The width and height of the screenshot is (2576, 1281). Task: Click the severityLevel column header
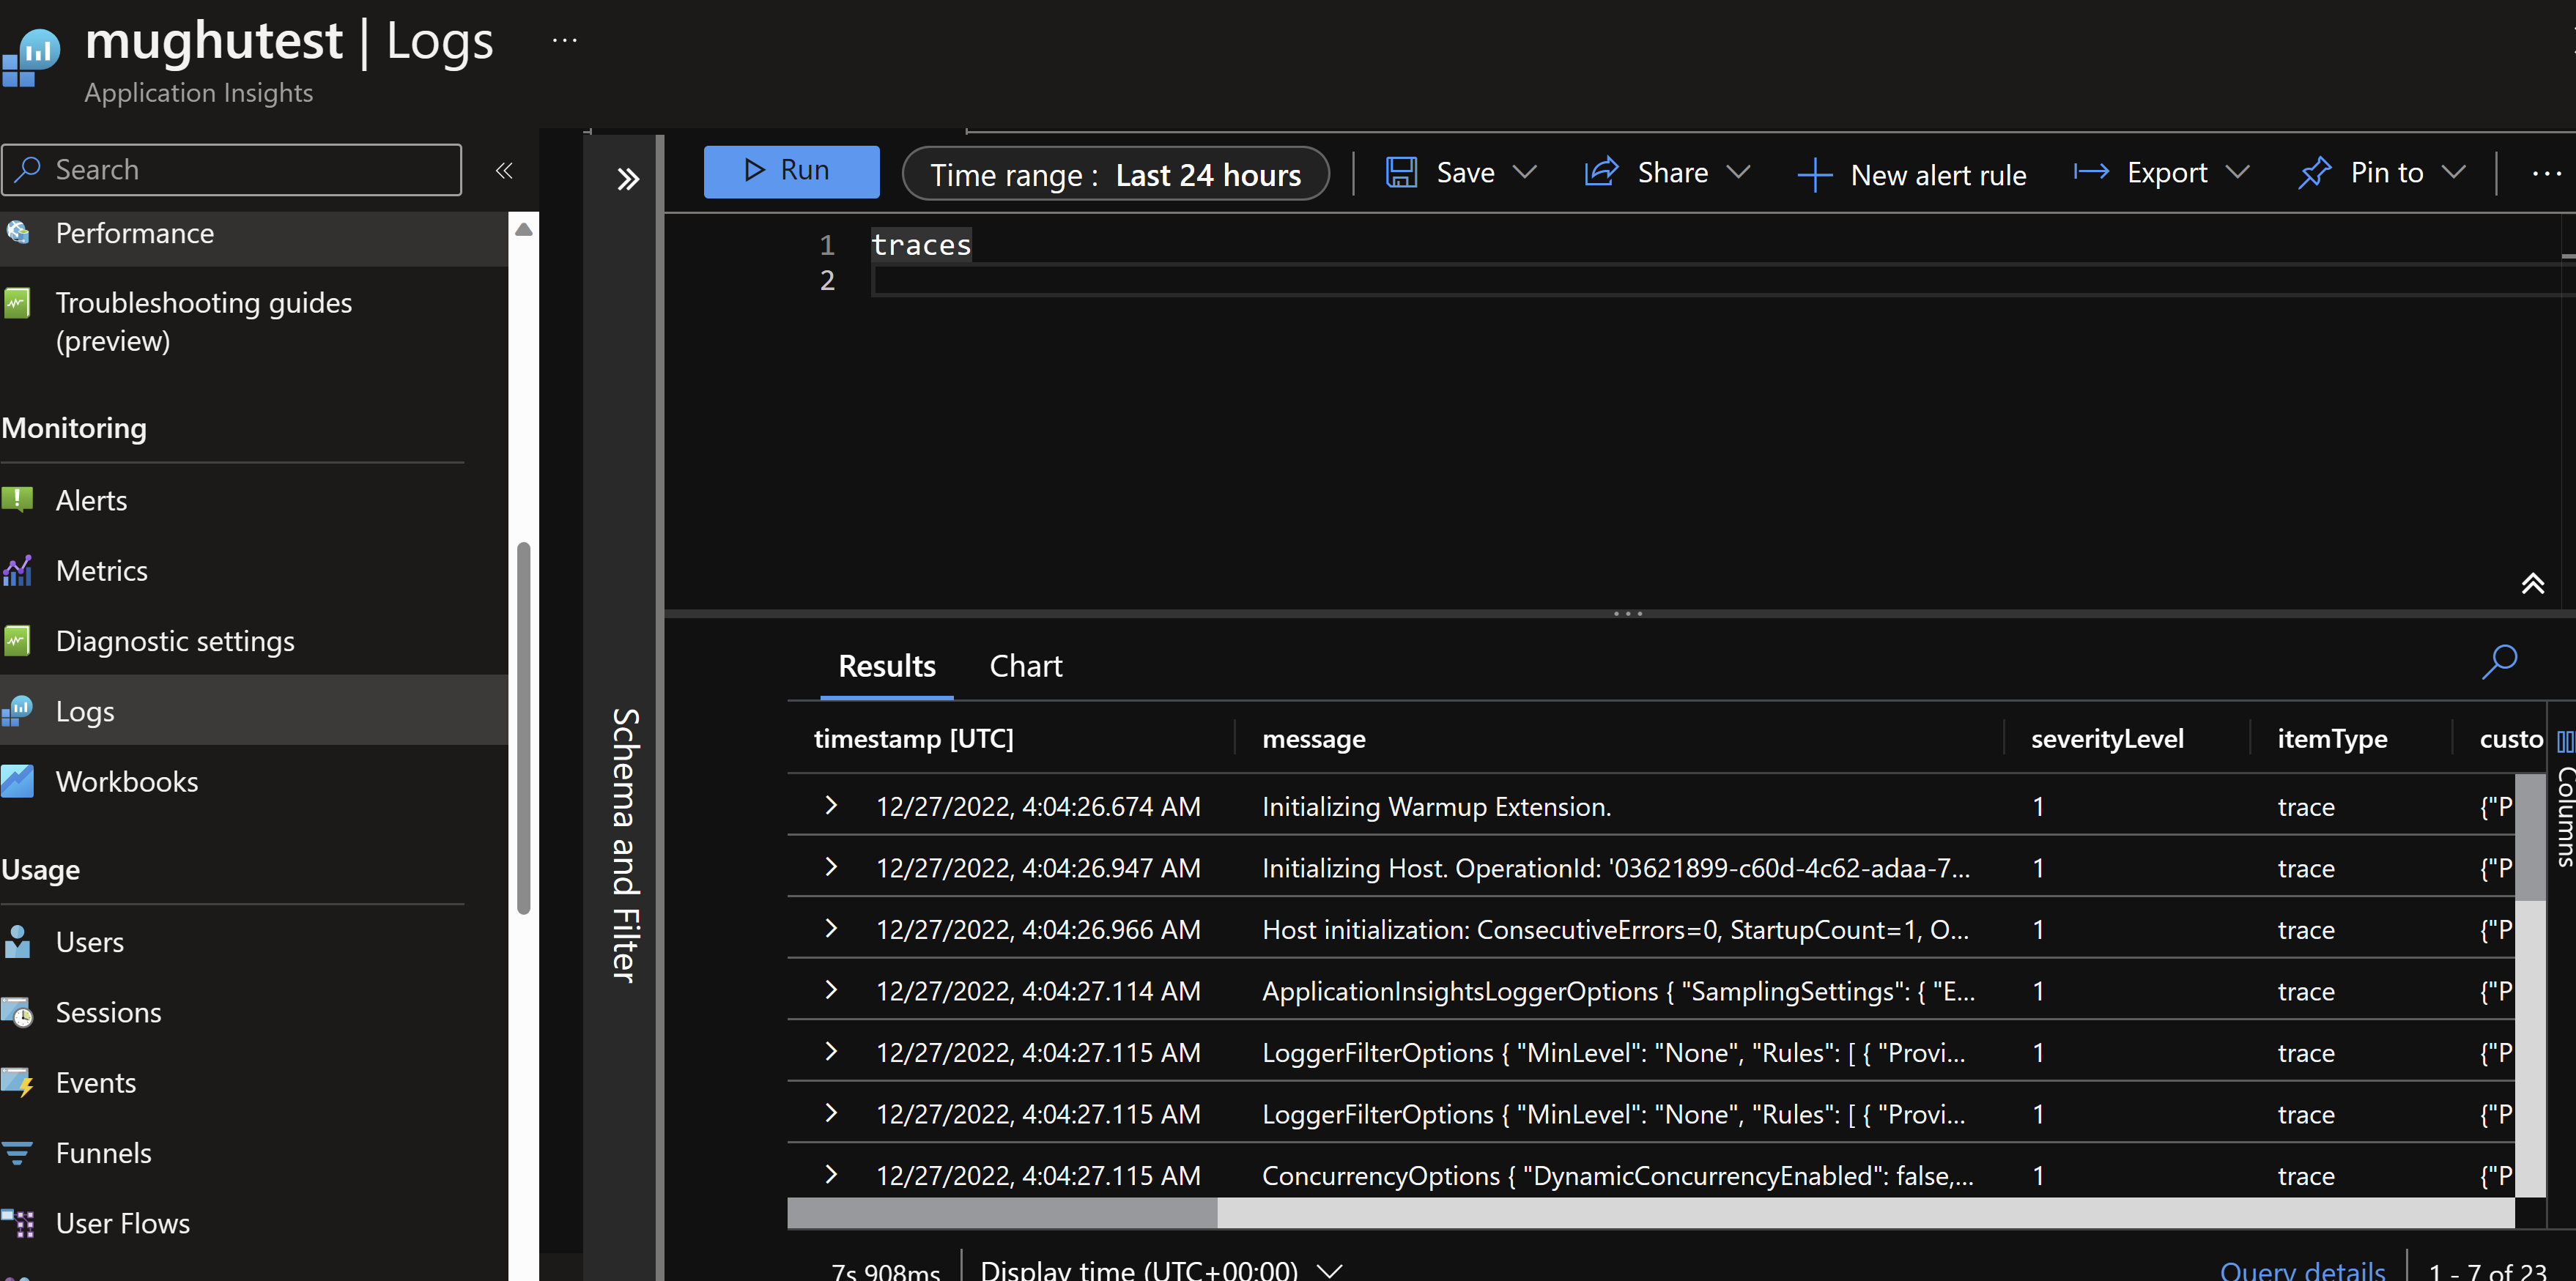2106,739
